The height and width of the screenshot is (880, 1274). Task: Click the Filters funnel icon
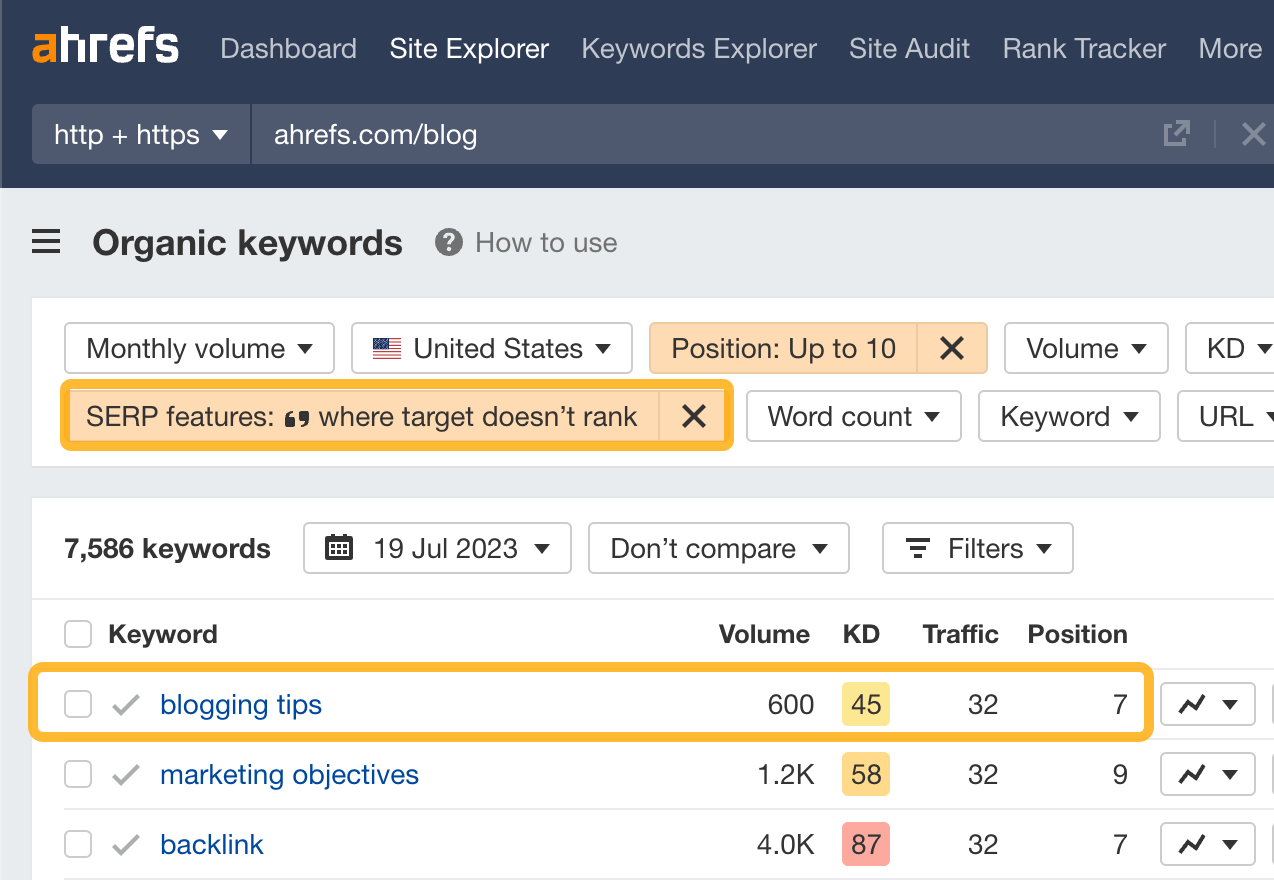point(917,548)
